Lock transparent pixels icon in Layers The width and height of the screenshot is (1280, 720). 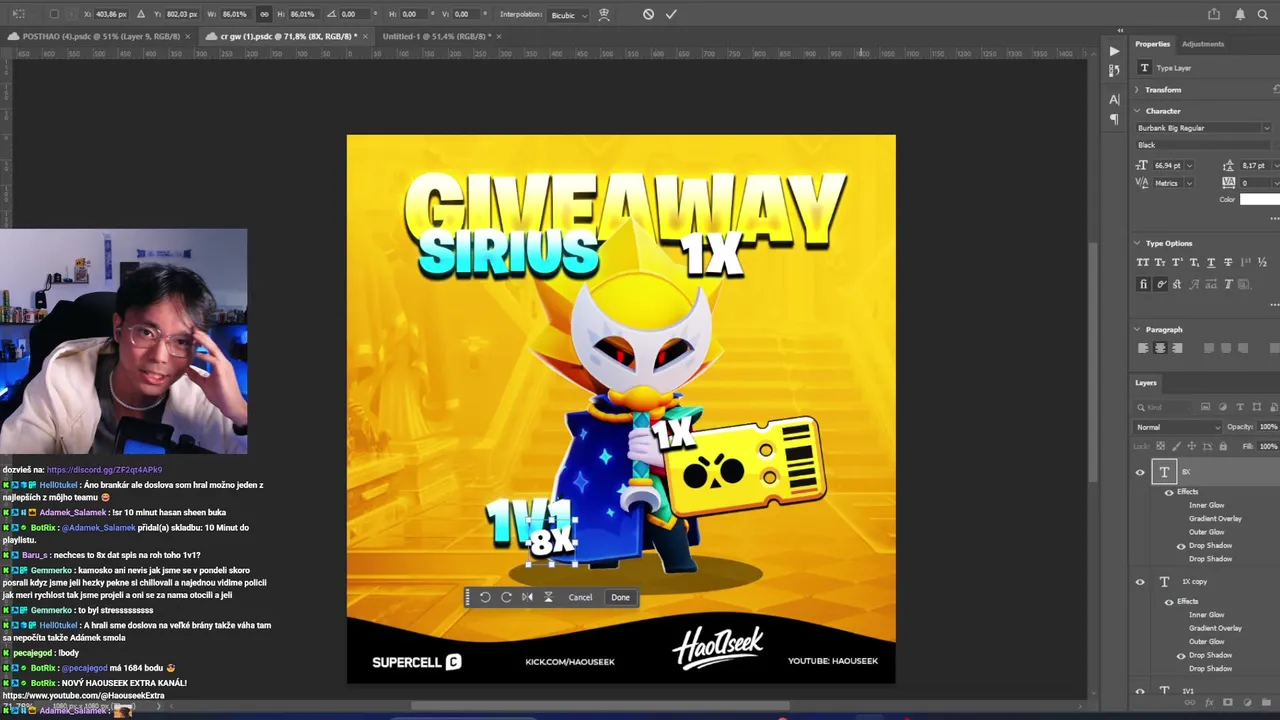[x=1160, y=446]
